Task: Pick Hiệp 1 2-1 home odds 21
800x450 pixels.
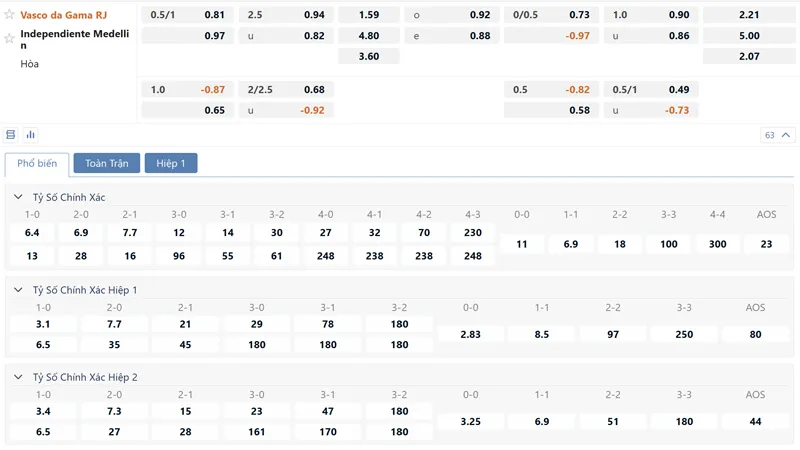Action: click(185, 324)
